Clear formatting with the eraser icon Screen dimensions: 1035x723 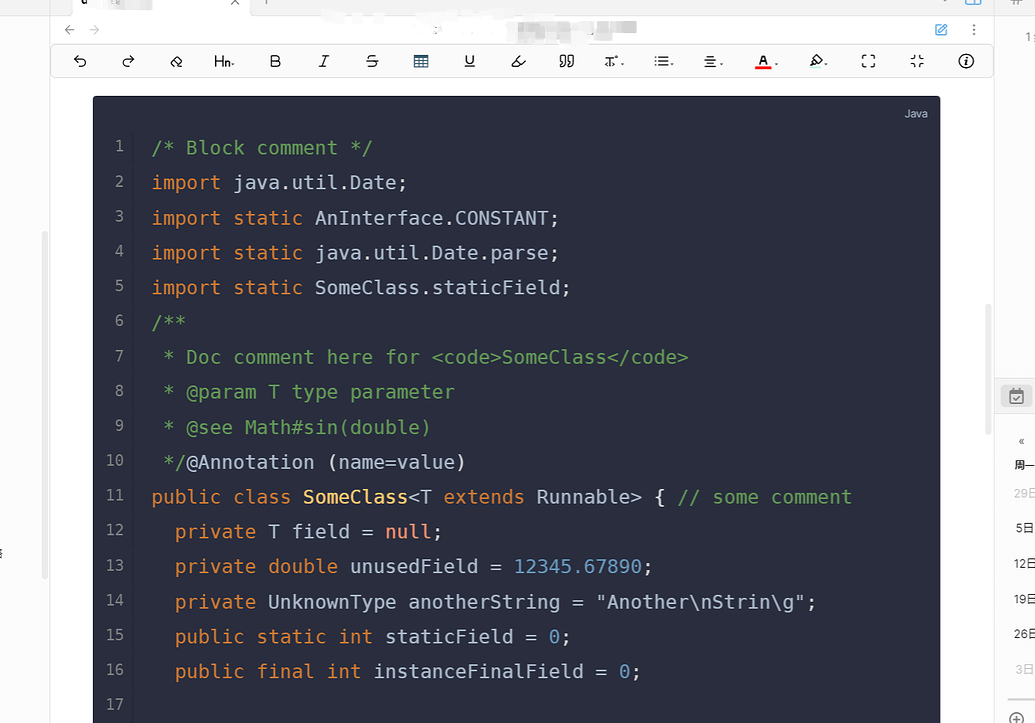pos(176,61)
